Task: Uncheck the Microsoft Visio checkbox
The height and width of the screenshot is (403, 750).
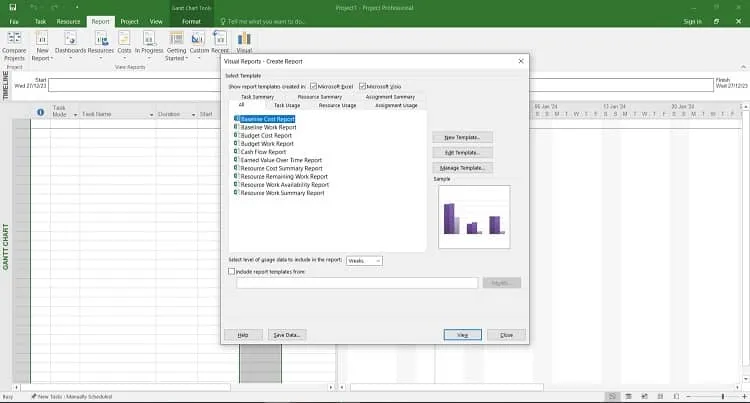Action: [x=362, y=86]
